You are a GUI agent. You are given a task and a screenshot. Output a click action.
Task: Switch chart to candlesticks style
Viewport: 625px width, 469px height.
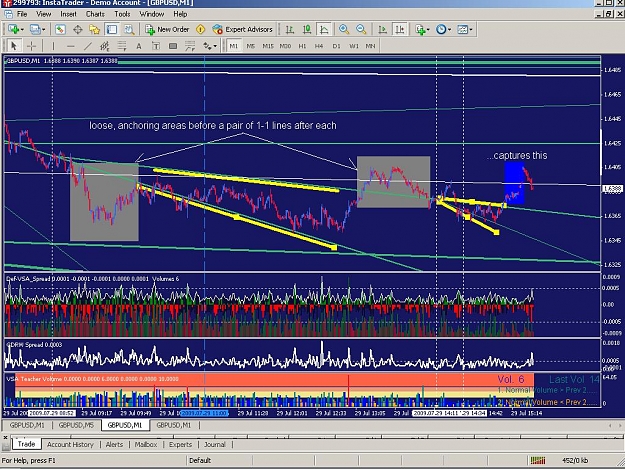(307, 29)
